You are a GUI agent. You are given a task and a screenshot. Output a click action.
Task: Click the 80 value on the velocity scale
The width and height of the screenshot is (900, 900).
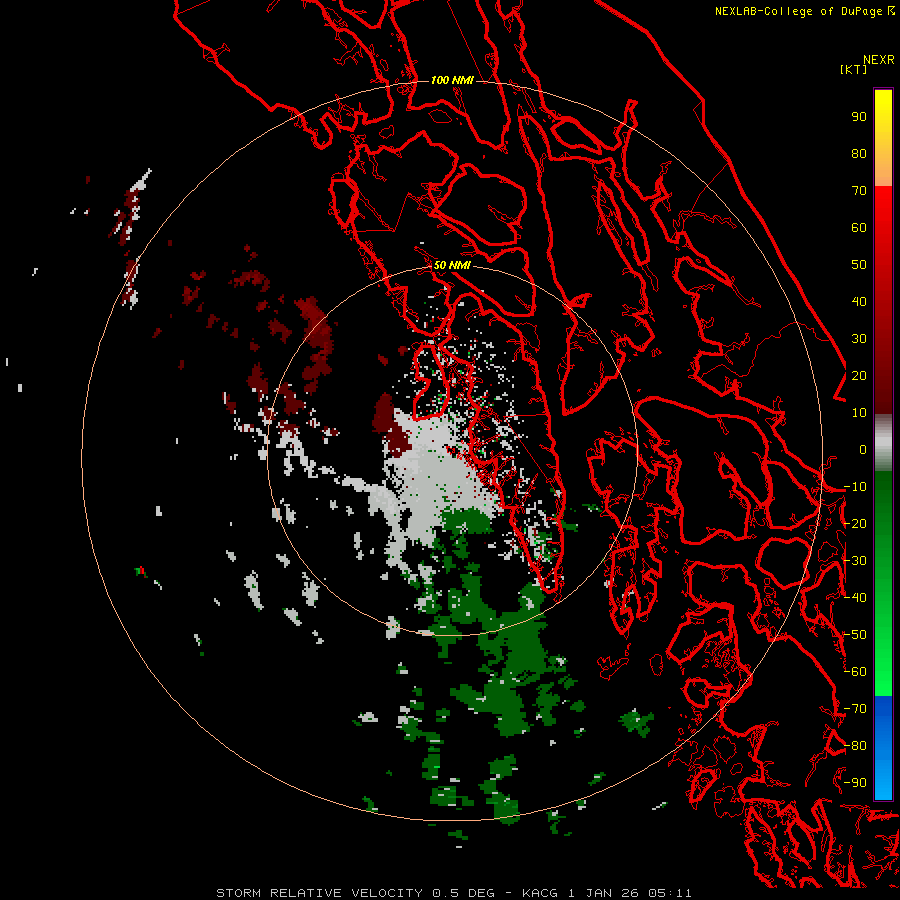(859, 154)
